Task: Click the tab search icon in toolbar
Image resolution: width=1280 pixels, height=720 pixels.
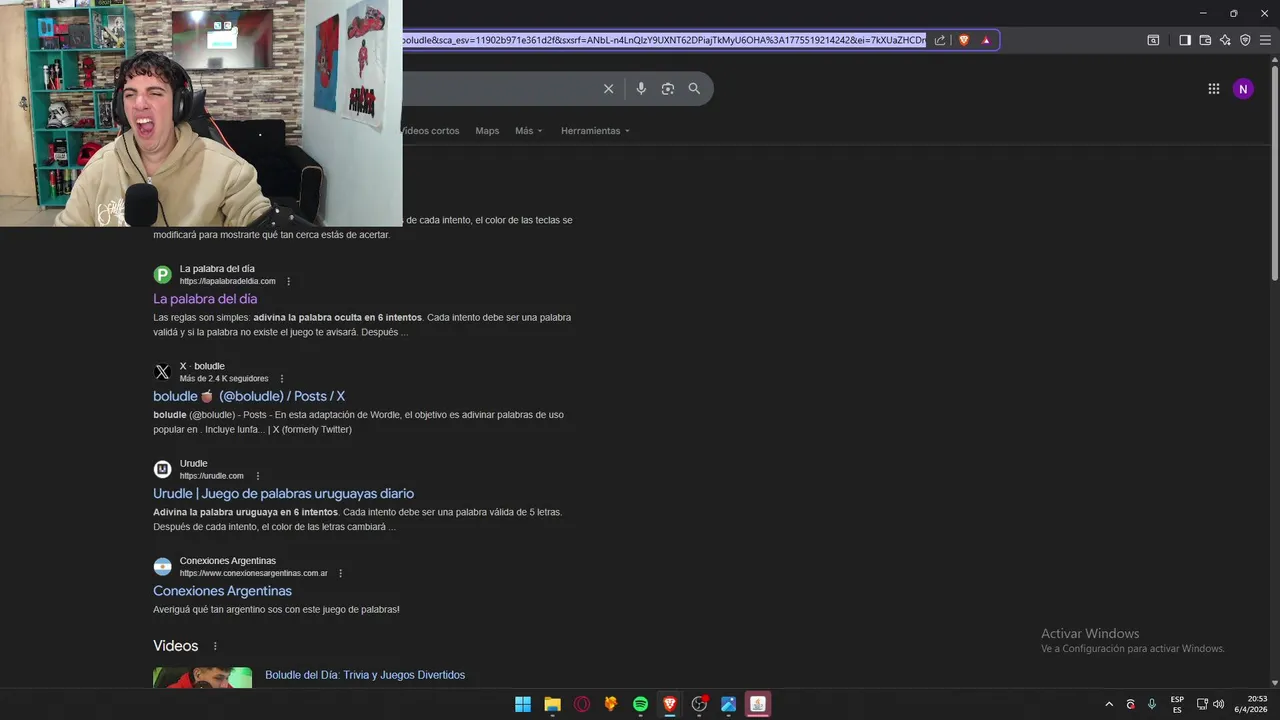Action: pos(1153,40)
